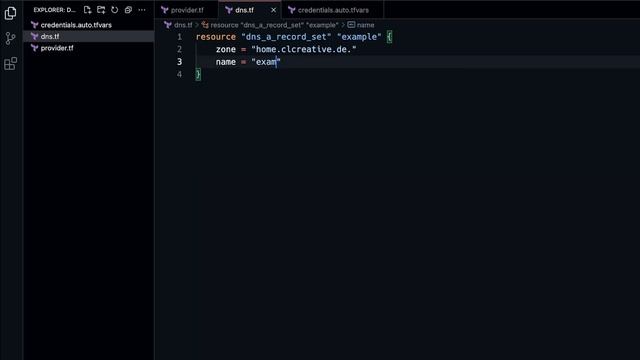The image size is (640, 360).
Task: Click the "zone" attribute on line 2
Action: point(226,49)
